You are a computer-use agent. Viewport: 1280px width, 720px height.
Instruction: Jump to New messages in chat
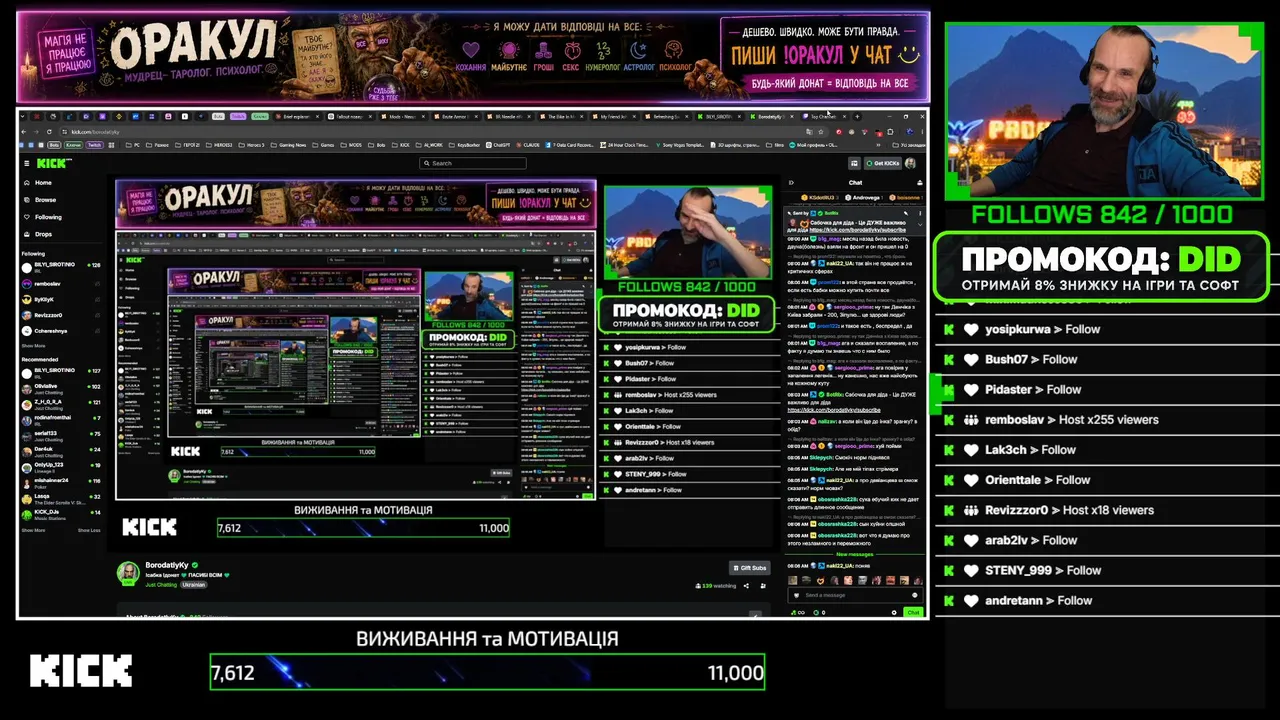(855, 554)
